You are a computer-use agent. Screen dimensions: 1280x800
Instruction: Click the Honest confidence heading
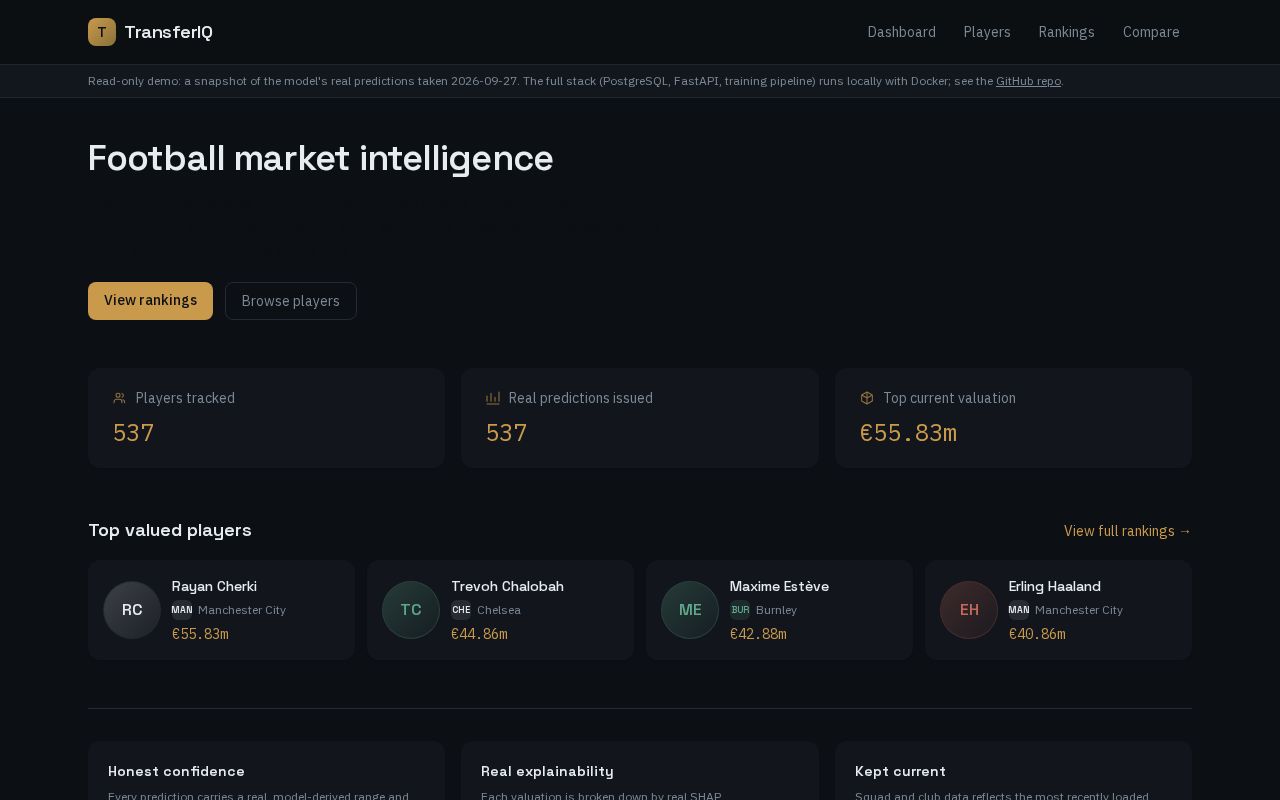(176, 771)
